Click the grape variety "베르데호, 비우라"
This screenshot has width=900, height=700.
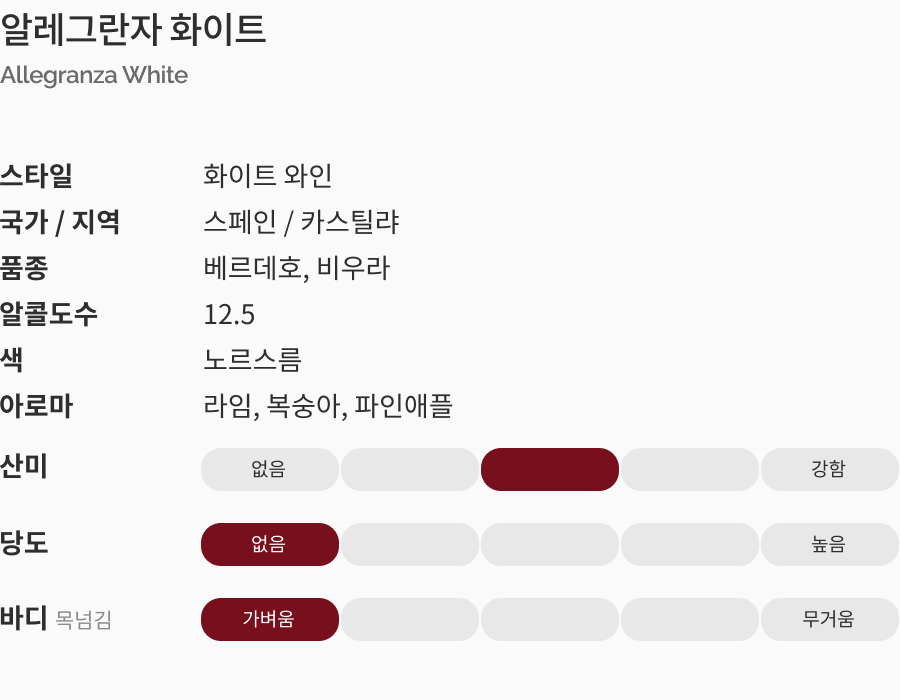pos(296,268)
